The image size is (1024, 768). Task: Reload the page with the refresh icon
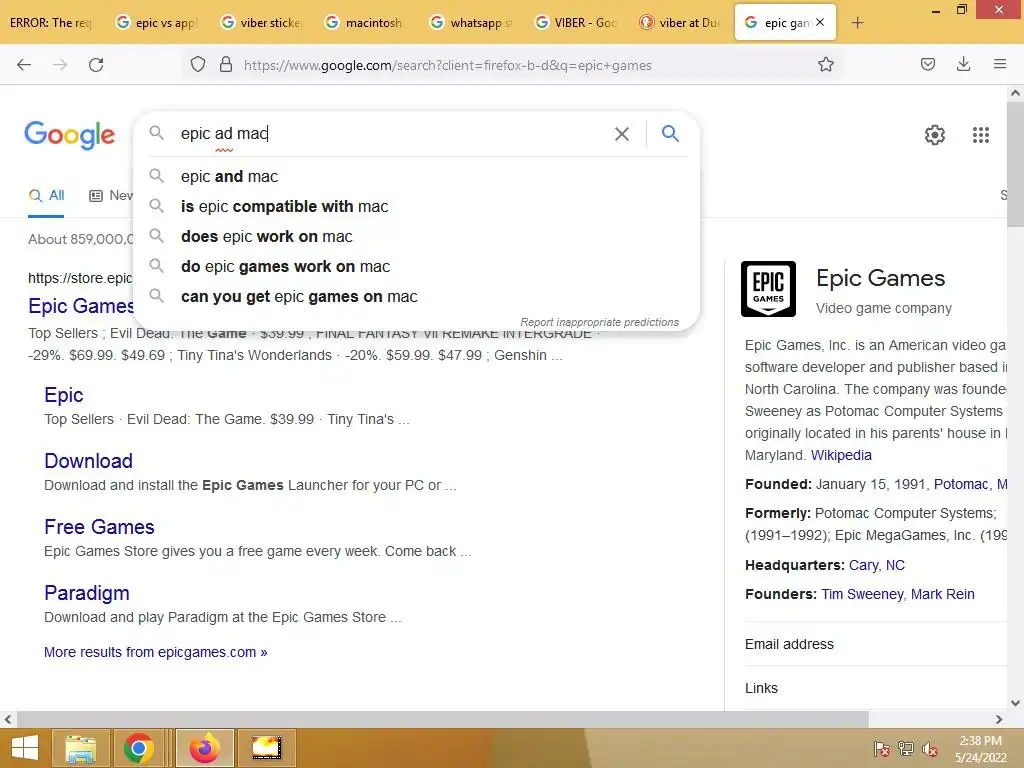(x=96, y=65)
